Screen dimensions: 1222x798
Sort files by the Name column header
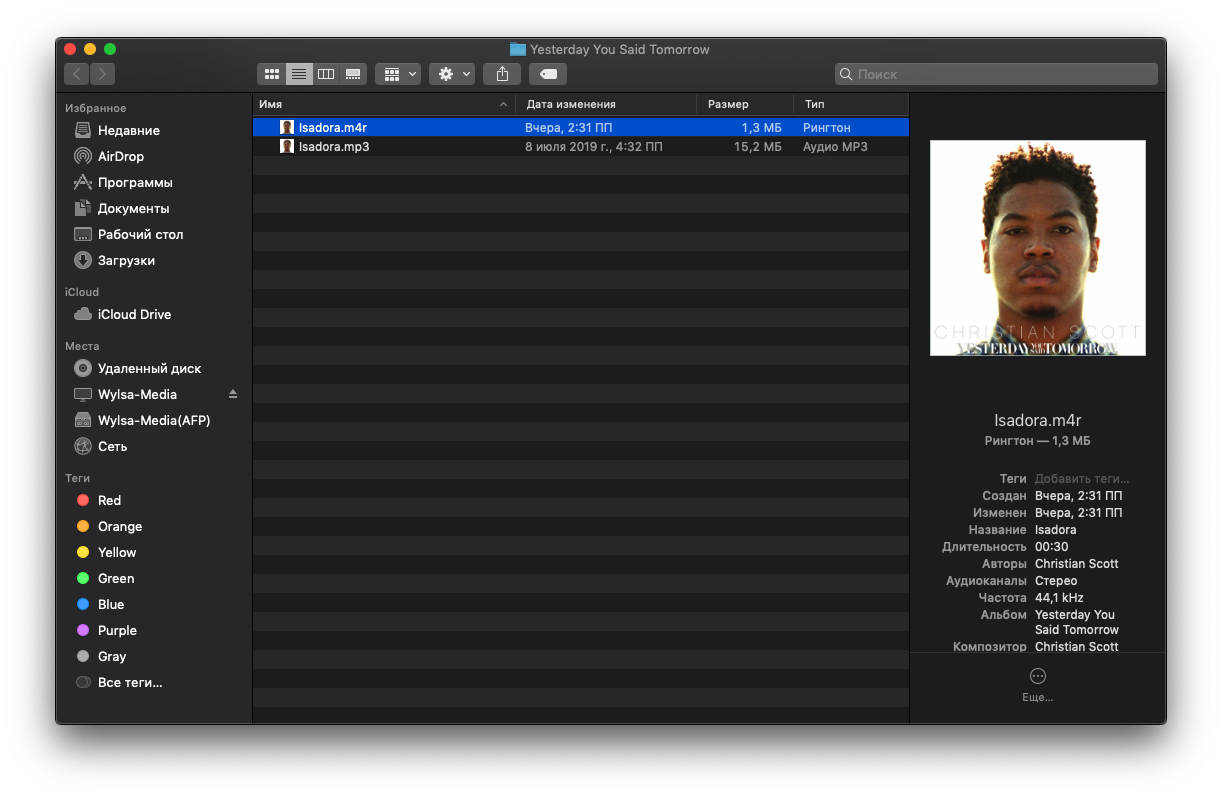[380, 104]
